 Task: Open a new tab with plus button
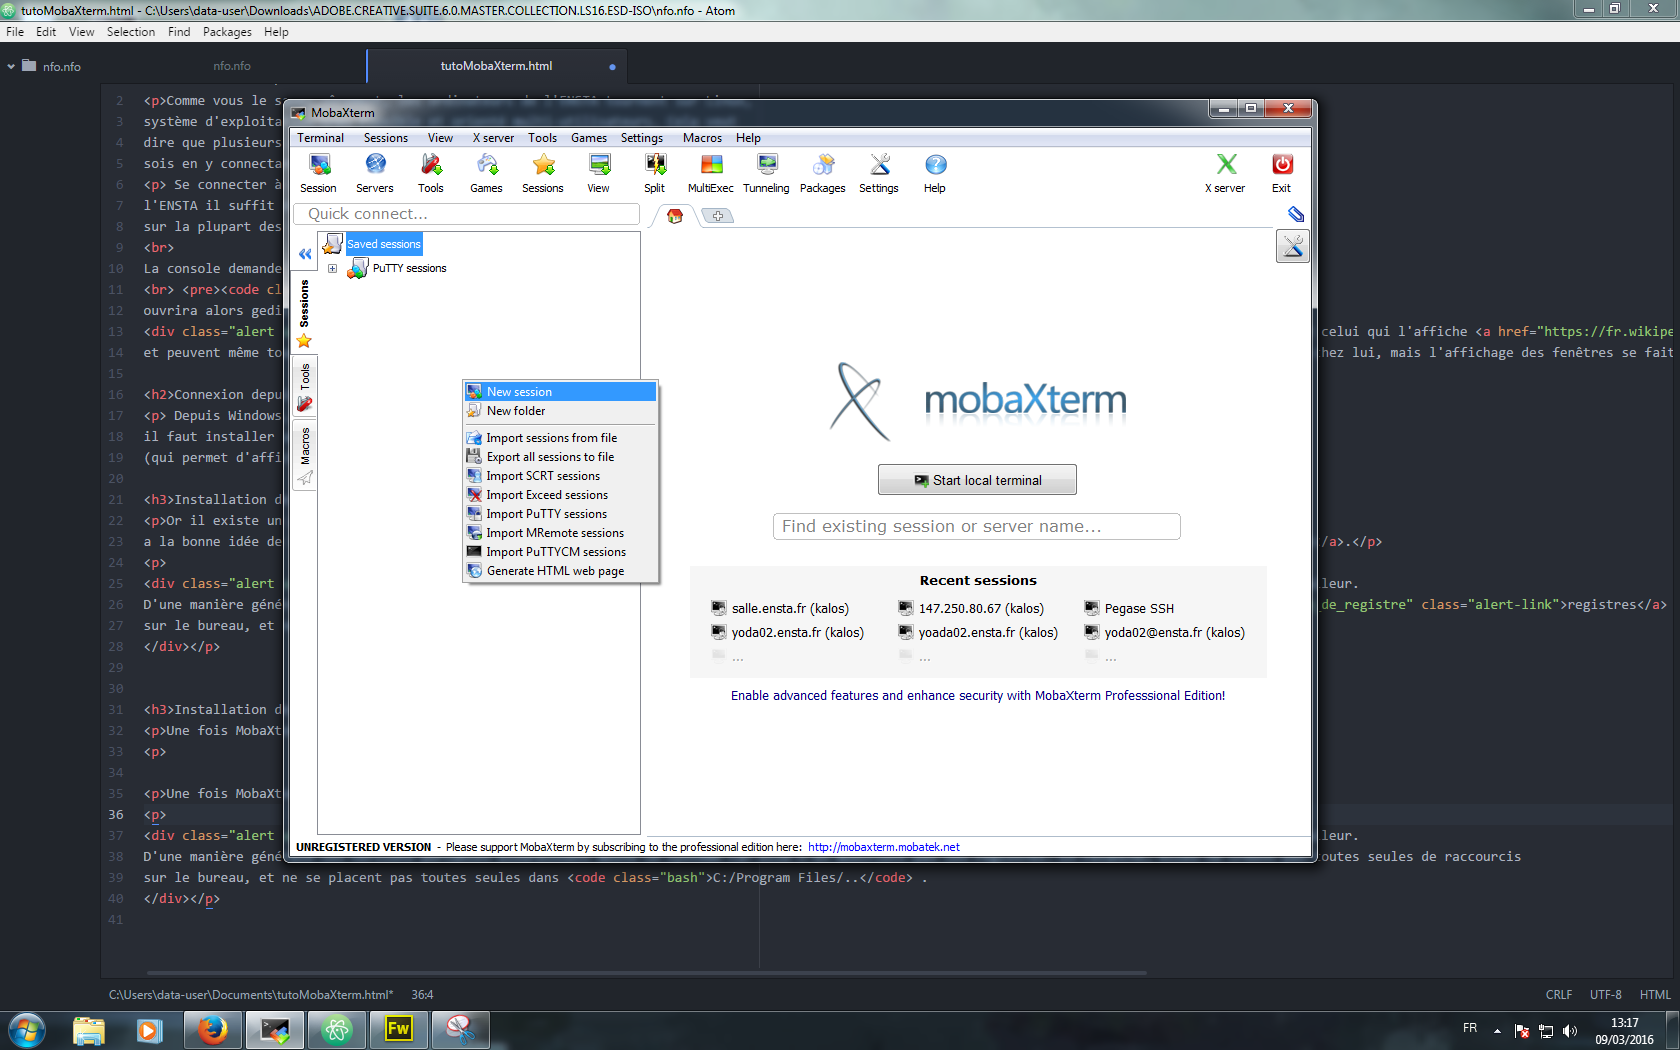click(717, 216)
